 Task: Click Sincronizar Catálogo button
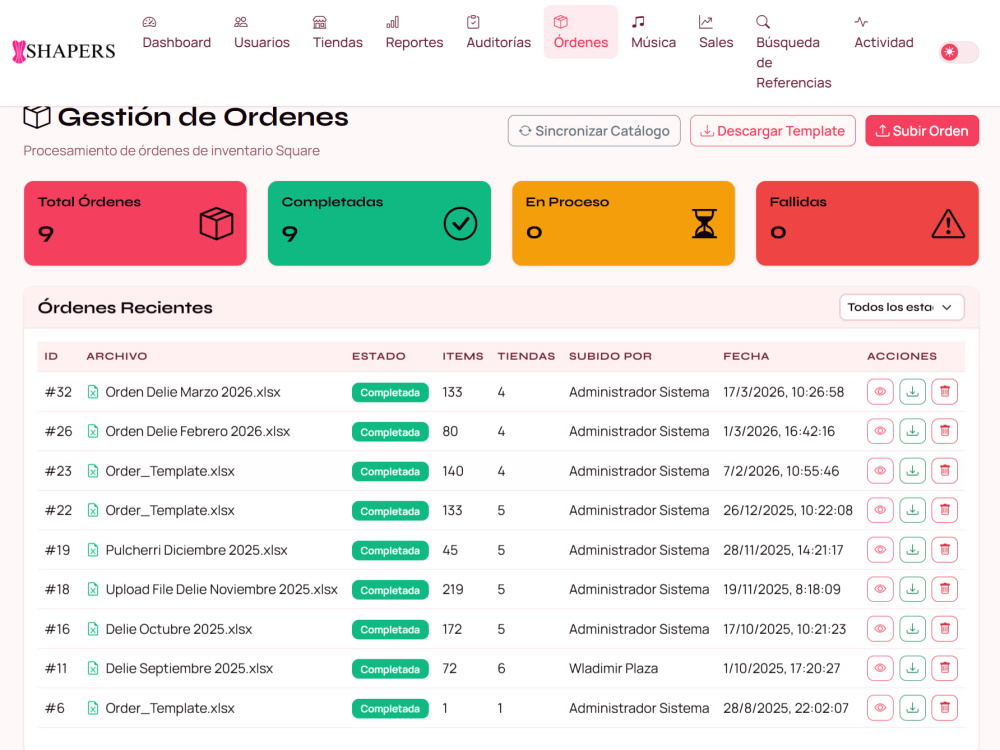(594, 131)
